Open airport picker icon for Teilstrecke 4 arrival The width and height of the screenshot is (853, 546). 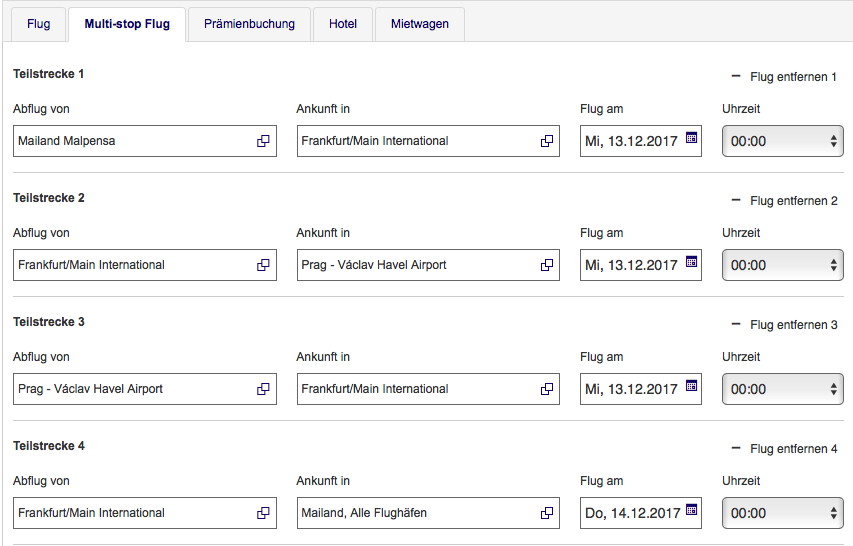point(547,513)
